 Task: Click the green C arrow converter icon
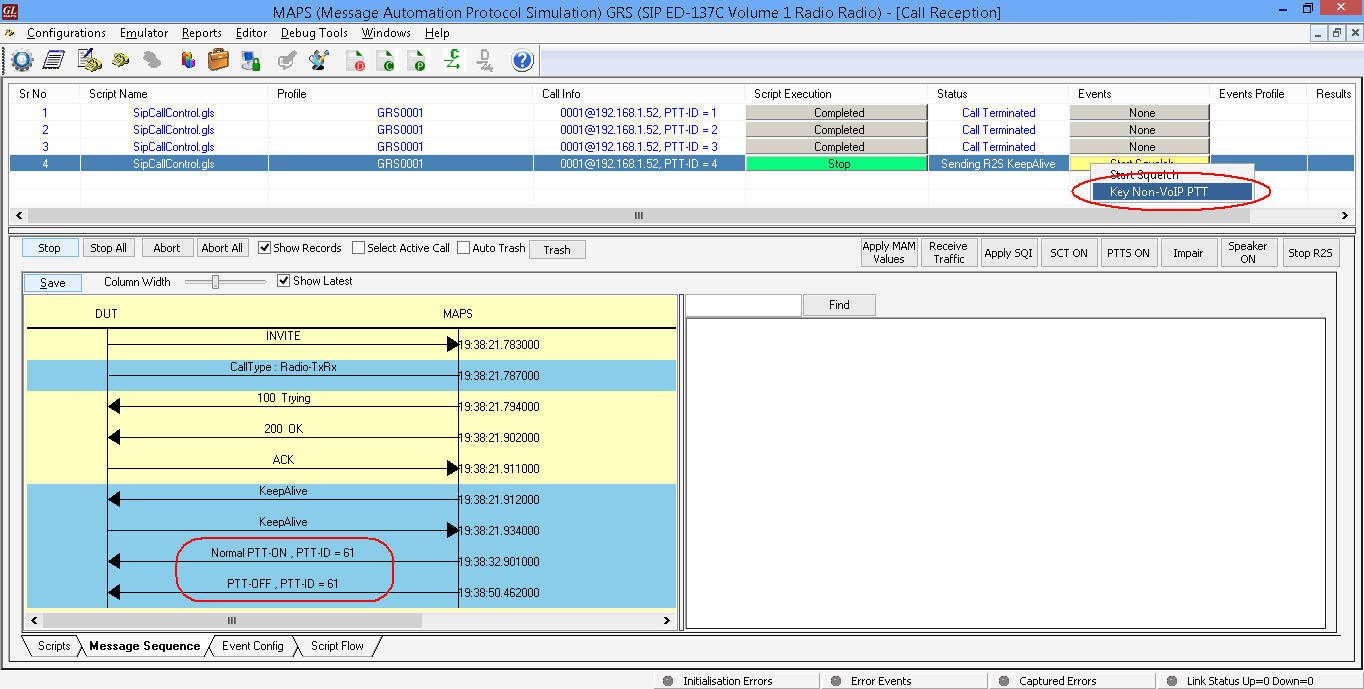coord(452,60)
